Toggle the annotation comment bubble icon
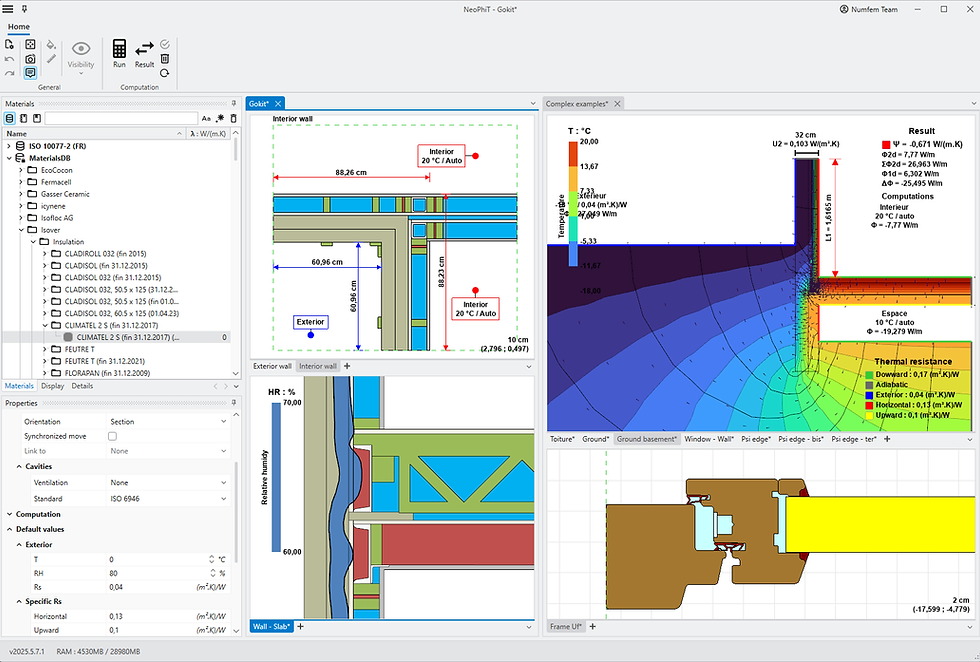The height and width of the screenshot is (662, 980). [30, 73]
